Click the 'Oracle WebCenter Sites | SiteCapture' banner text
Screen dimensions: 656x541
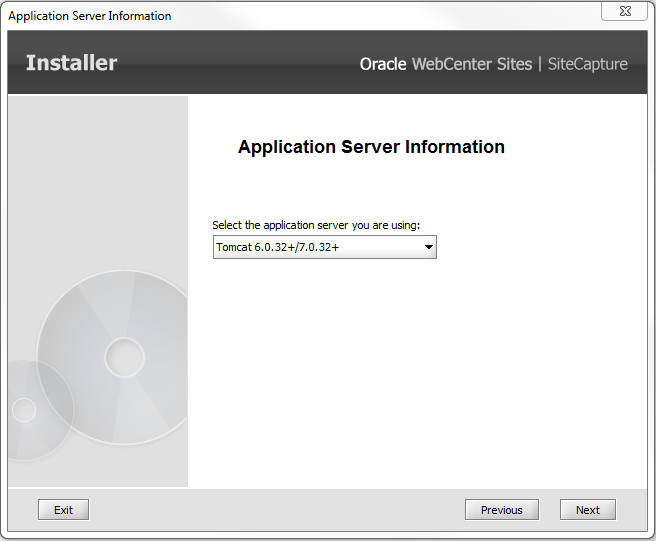pyautogui.click(x=494, y=64)
